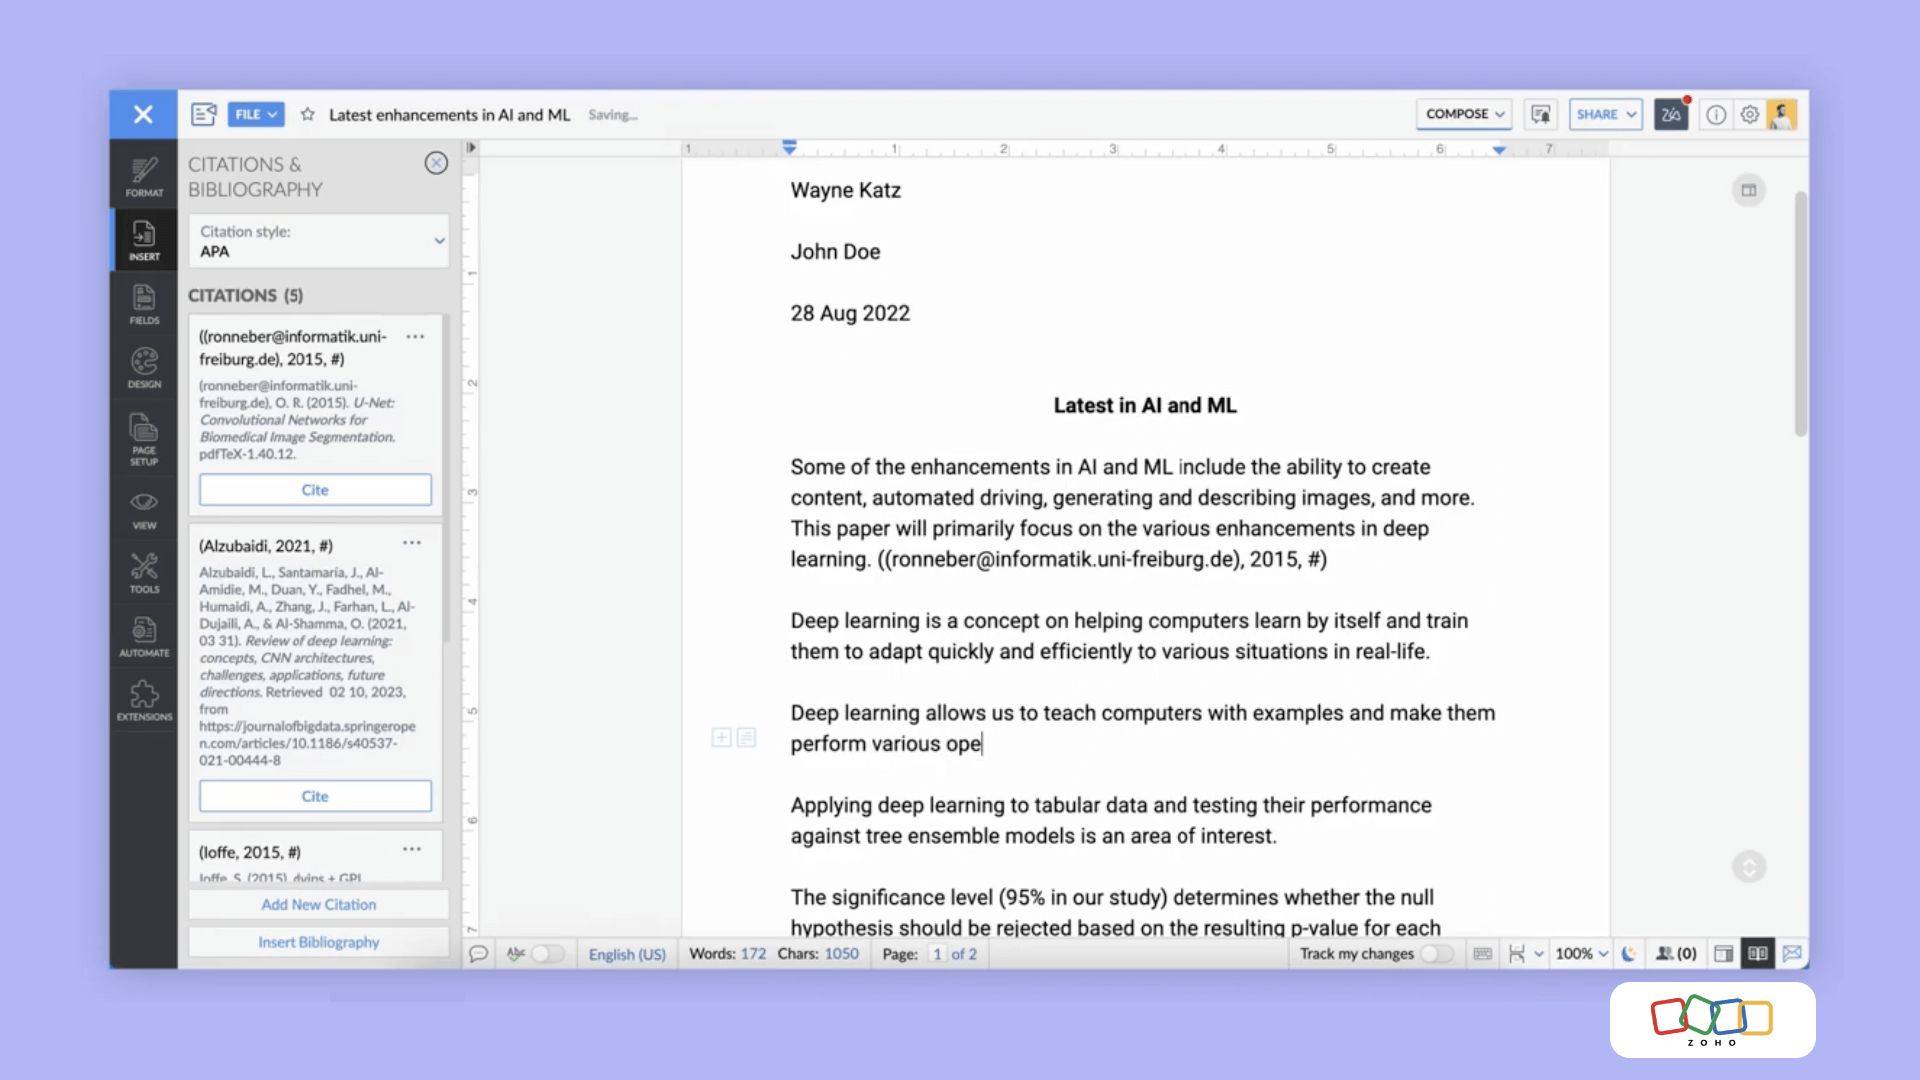This screenshot has width=1920, height=1080.
Task: Open the Design sidebar panel
Action: (144, 368)
